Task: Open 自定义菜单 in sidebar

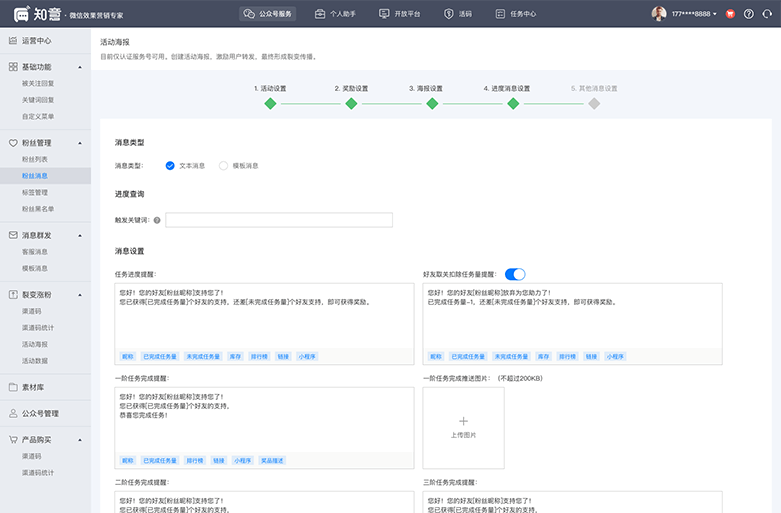Action: click(38, 116)
